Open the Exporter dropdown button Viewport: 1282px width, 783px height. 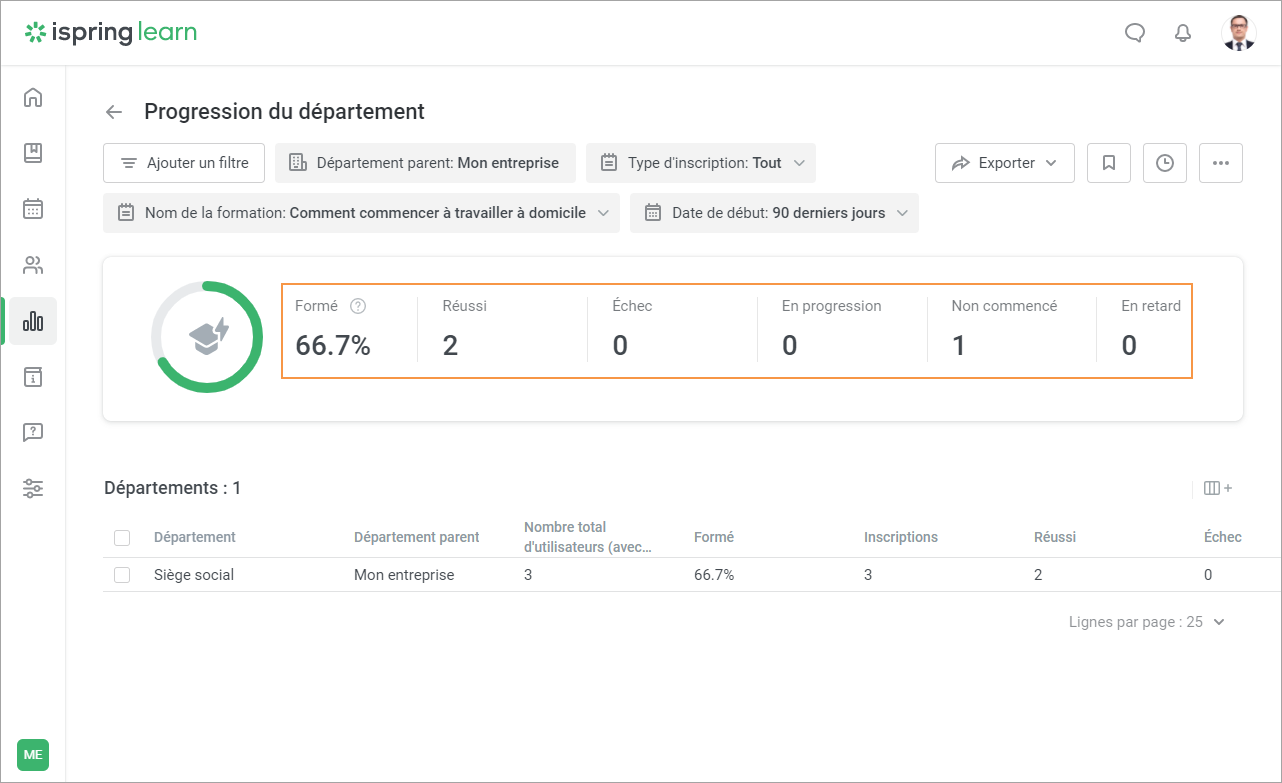[1004, 163]
